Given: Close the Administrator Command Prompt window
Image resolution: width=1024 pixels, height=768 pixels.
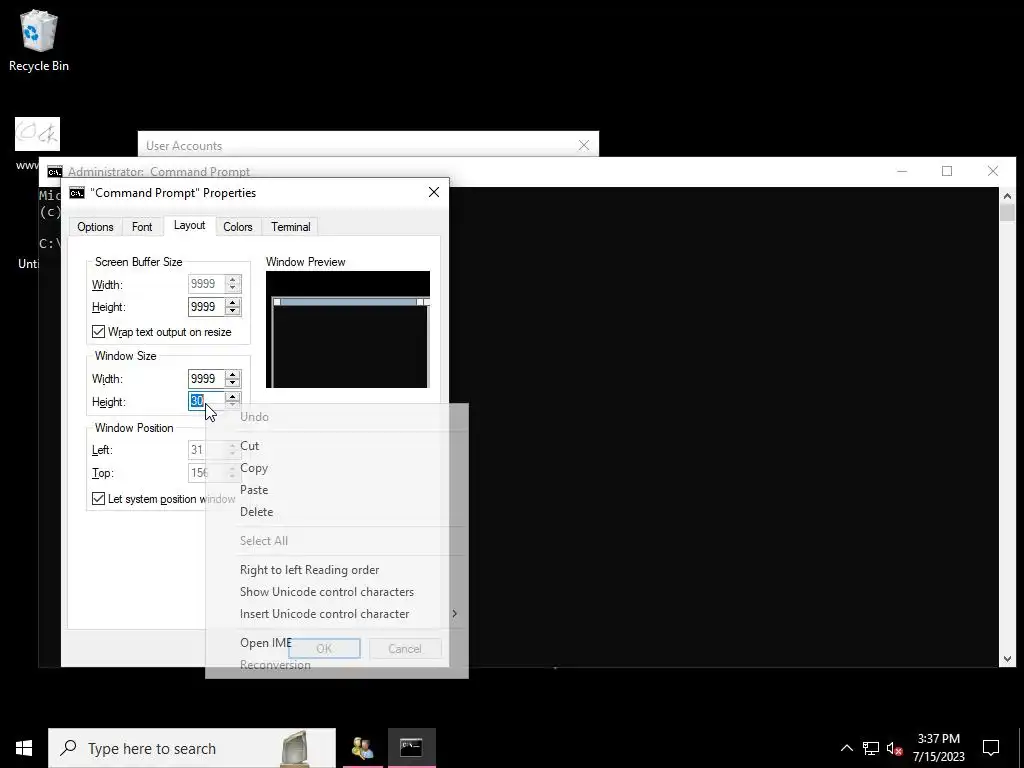Looking at the screenshot, I should [993, 171].
